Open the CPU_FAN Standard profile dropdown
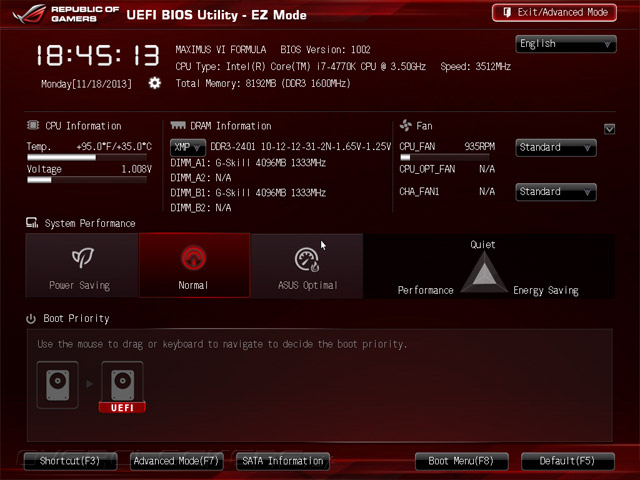Image resolution: width=640 pixels, height=480 pixels. (x=556, y=147)
